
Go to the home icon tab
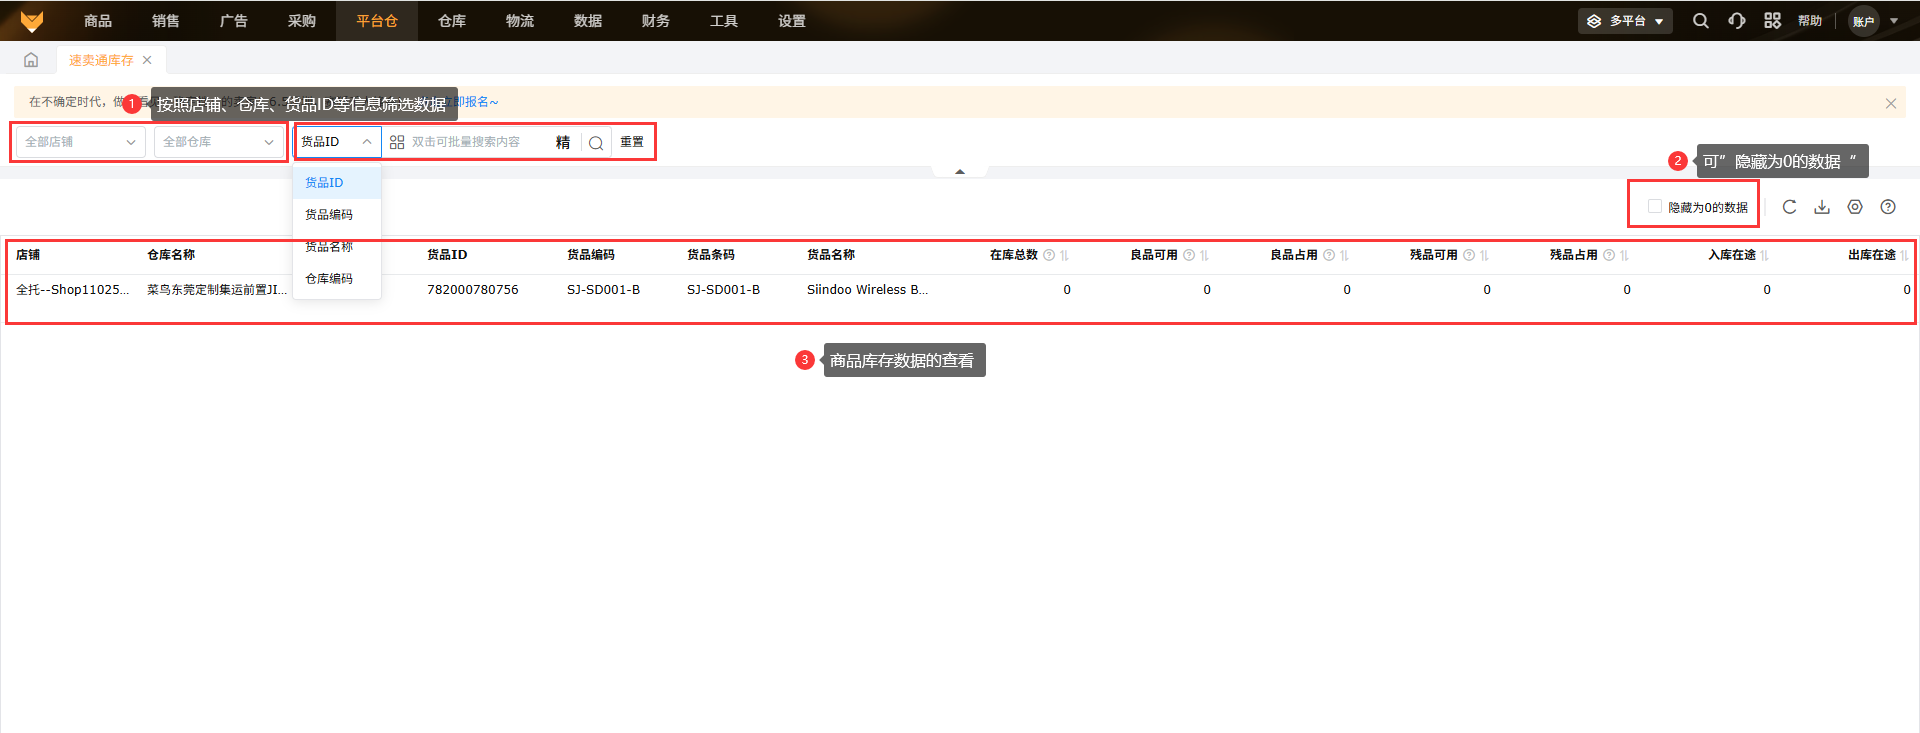pos(31,60)
